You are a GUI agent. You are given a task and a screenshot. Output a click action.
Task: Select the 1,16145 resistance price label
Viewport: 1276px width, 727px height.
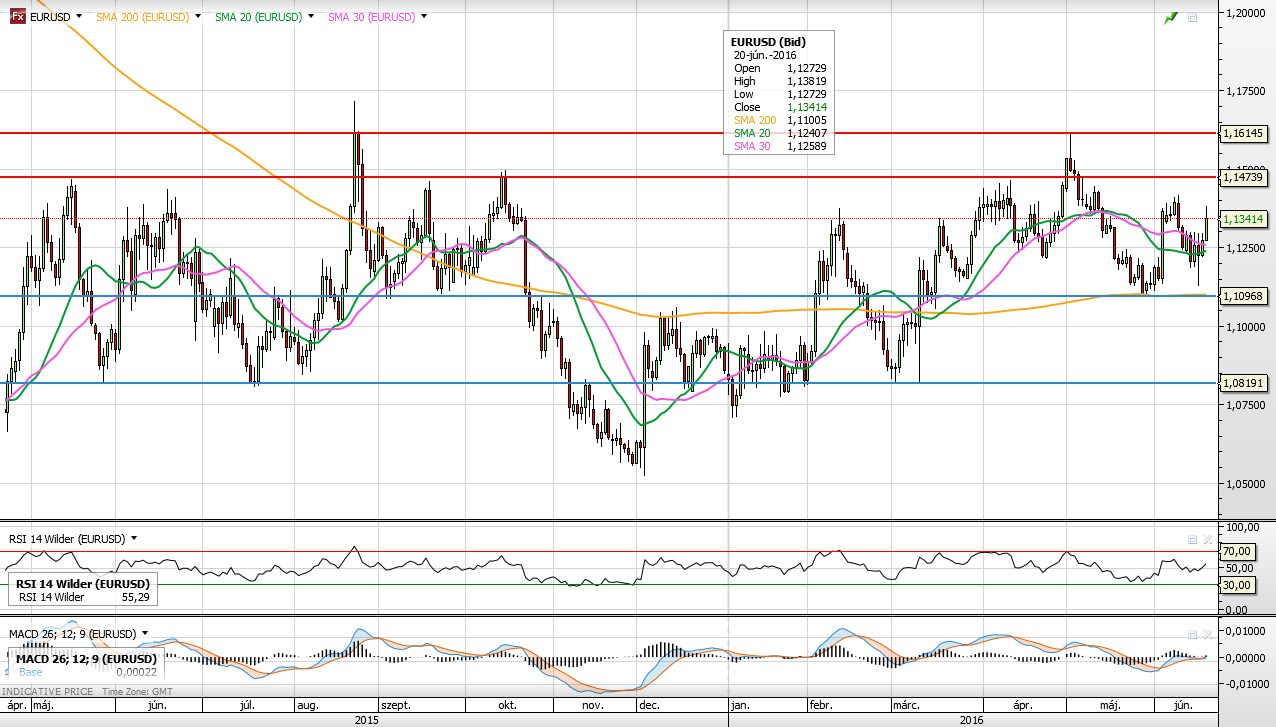(1245, 132)
